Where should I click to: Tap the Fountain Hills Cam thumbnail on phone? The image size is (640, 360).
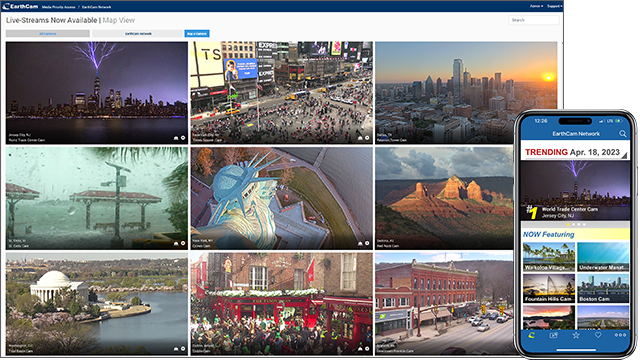click(x=549, y=288)
